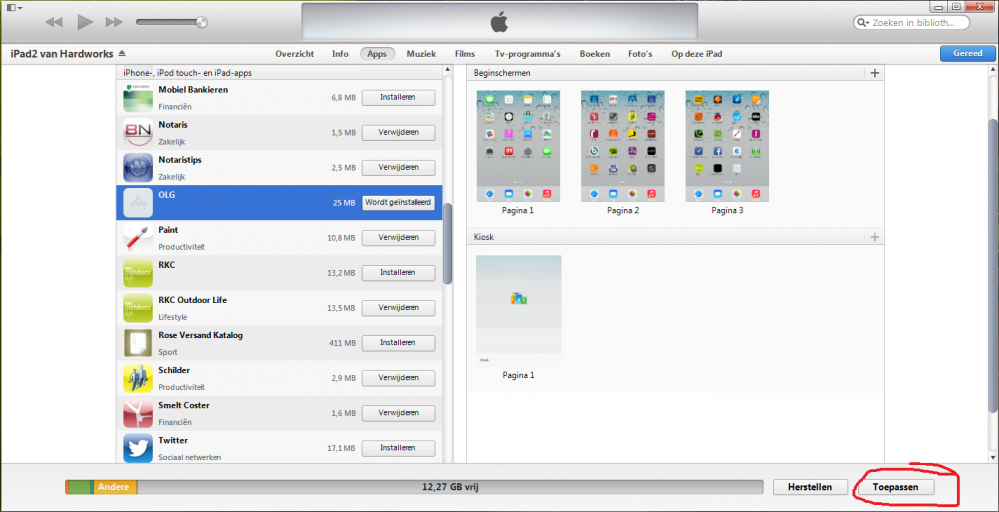The height and width of the screenshot is (512, 999).
Task: Click the Play button
Action: point(85,22)
